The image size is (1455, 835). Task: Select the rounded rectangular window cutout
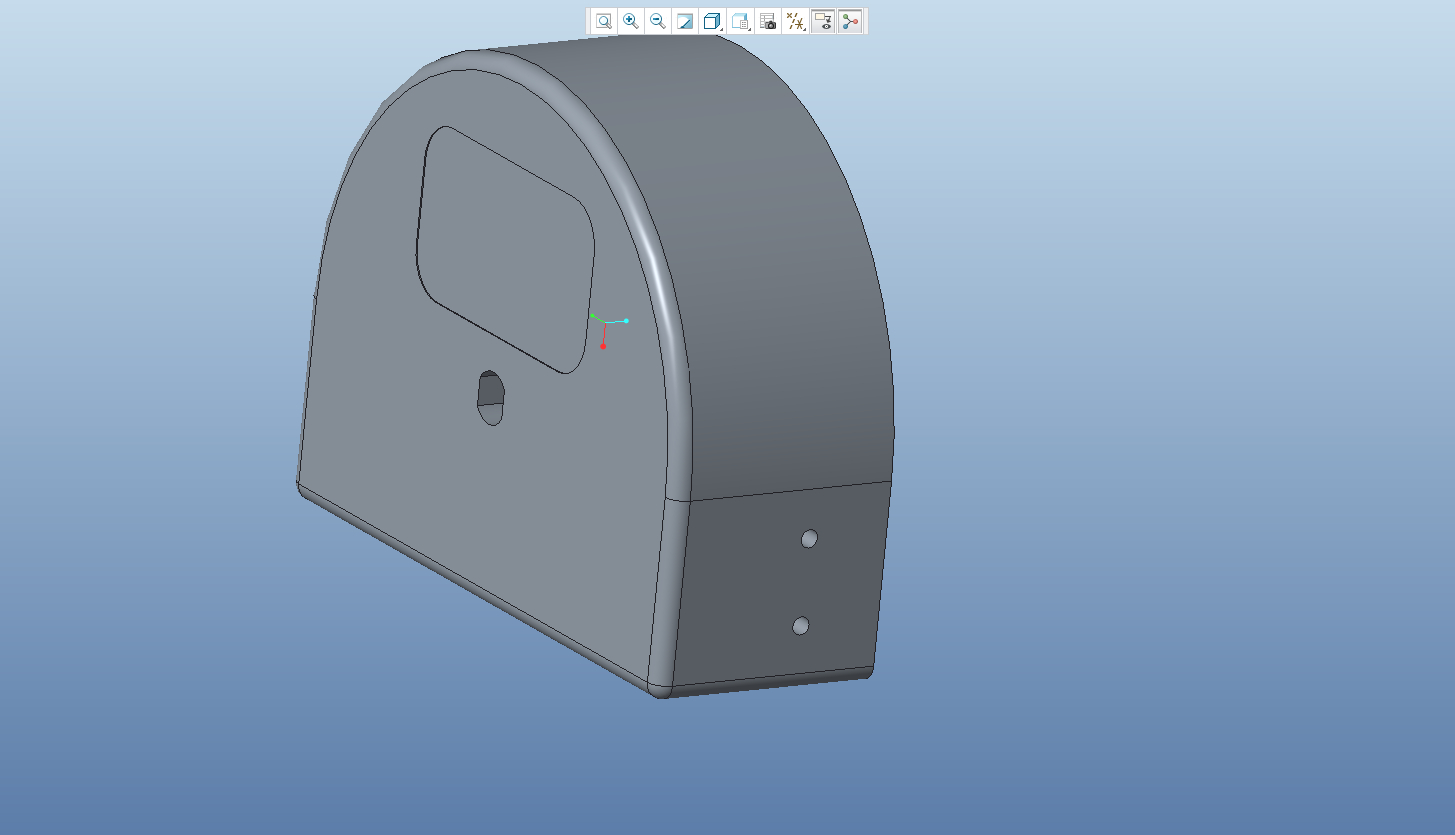(x=505, y=250)
